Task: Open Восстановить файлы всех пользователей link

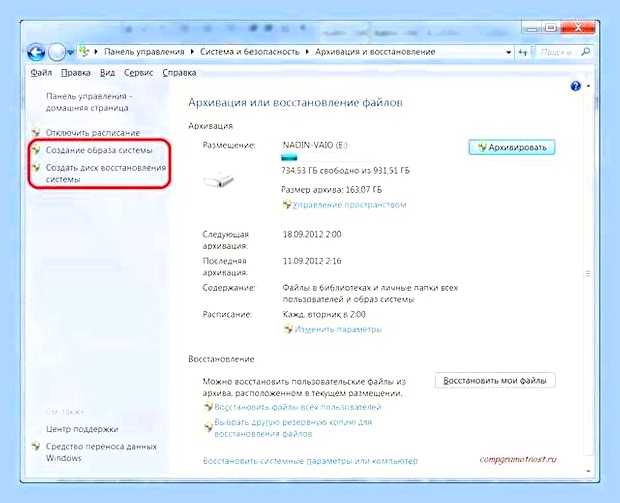Action: 298,407
